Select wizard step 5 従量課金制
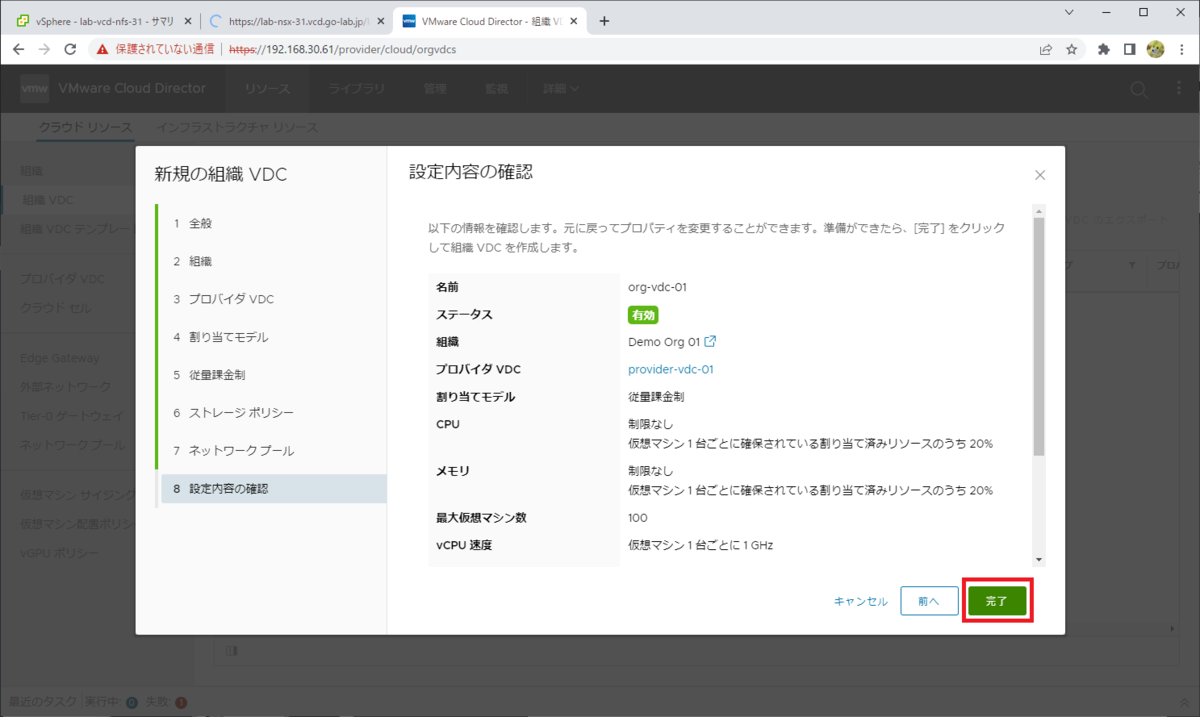Viewport: 1200px width, 717px height. click(x=272, y=375)
